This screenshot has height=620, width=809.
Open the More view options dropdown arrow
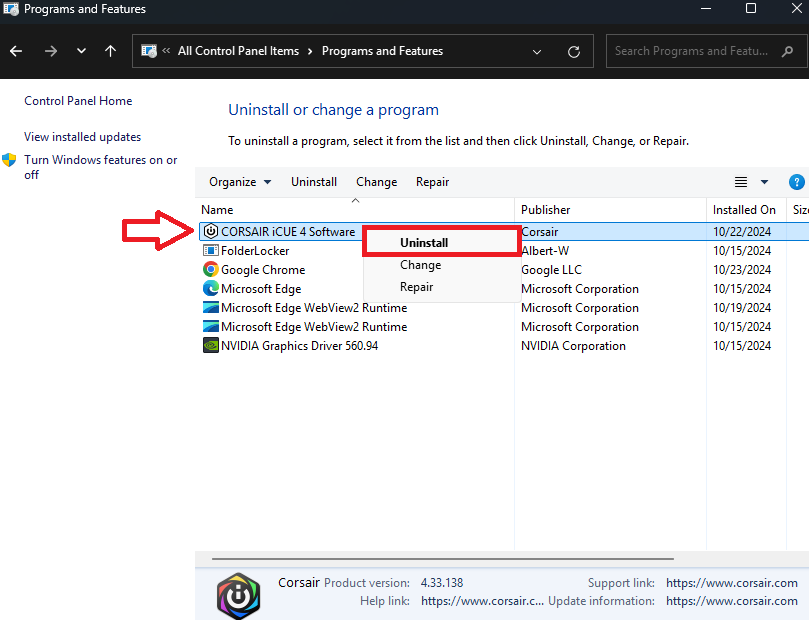[765, 182]
